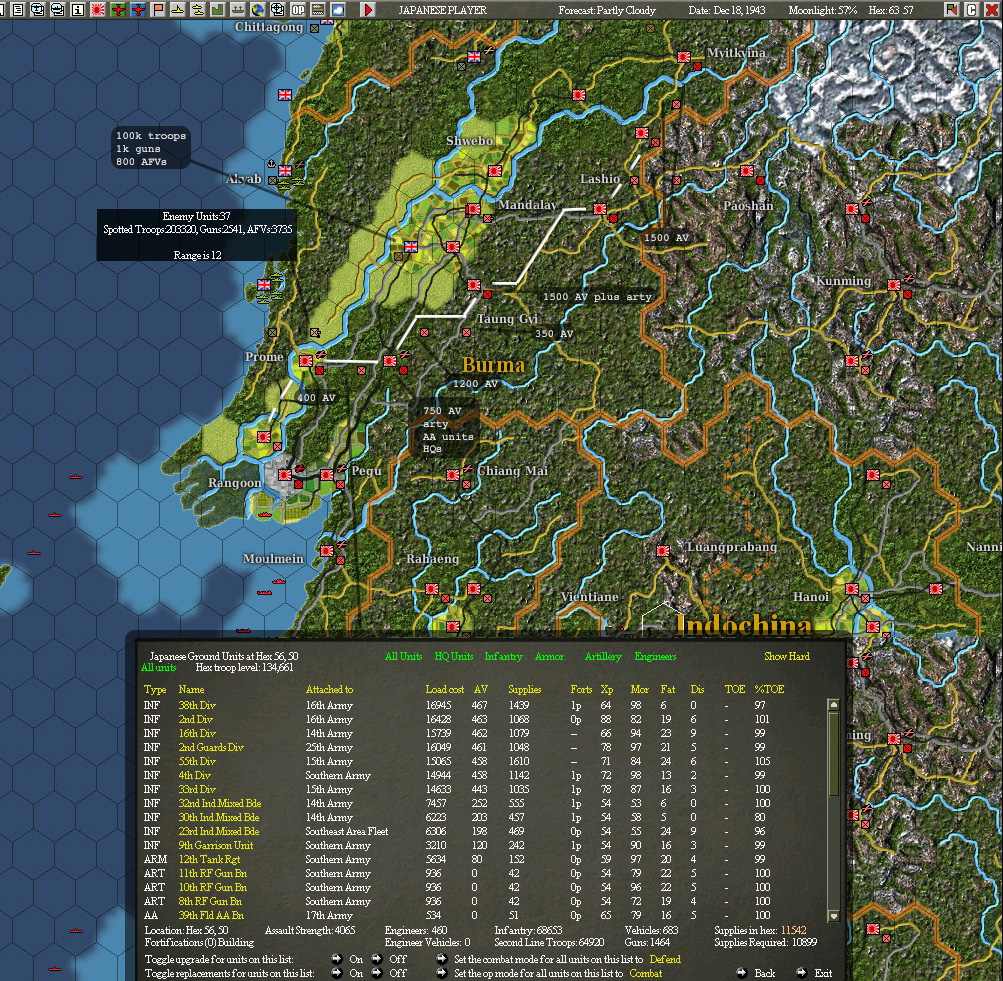Click the single yellow ship toolbar icon
The width and height of the screenshot is (1003, 981).
tap(178, 10)
